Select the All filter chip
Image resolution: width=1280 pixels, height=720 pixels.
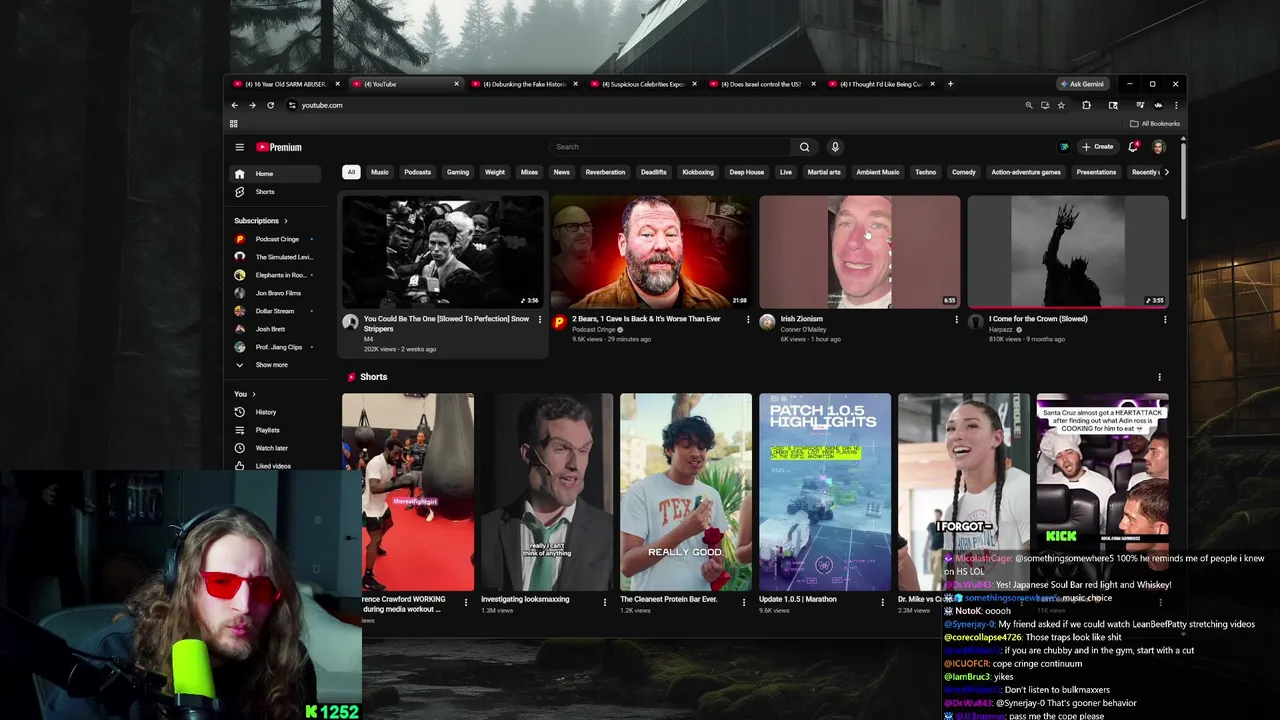click(x=351, y=172)
